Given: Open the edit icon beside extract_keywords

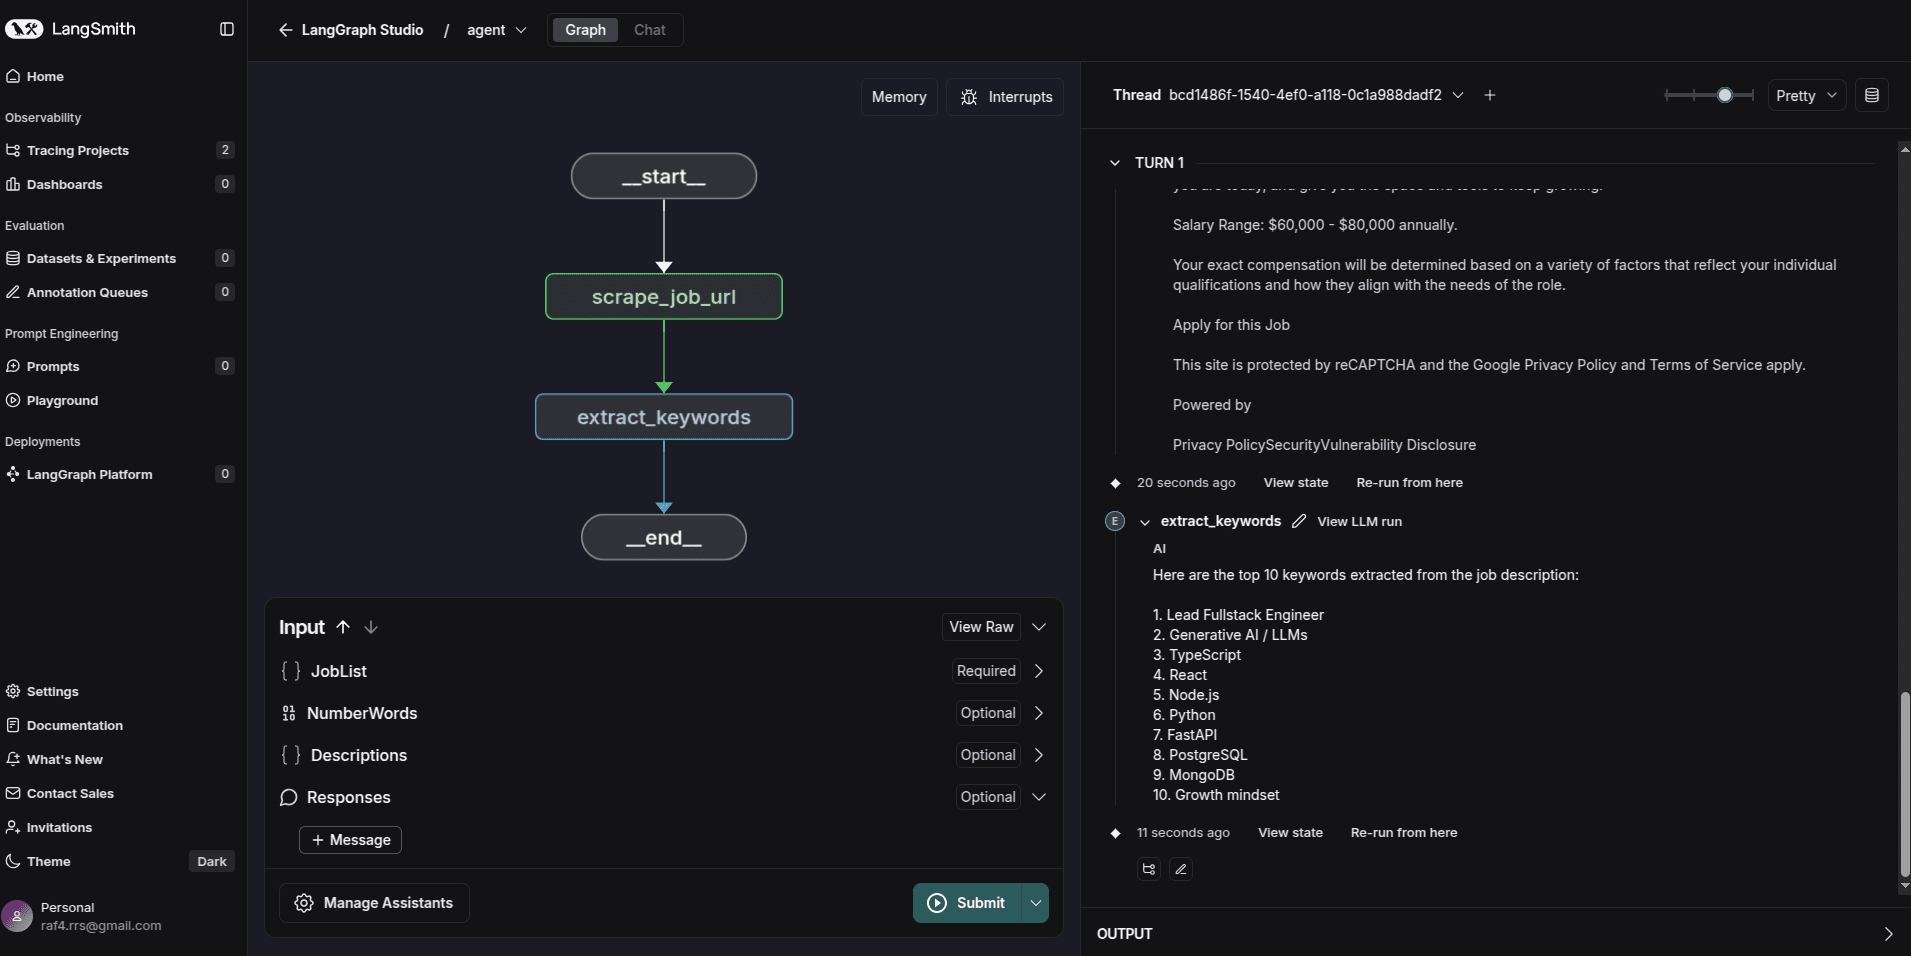Looking at the screenshot, I should click(x=1297, y=521).
